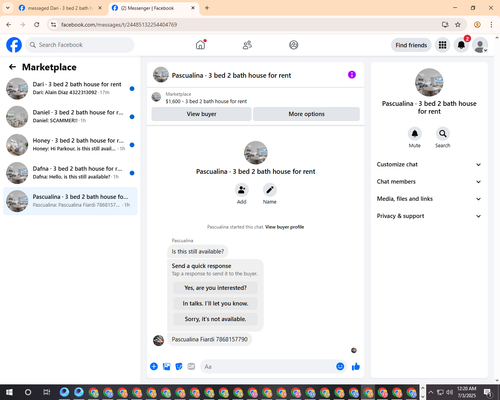Screen dimensions: 500x400
Task: Expand Privacy & support section
Action: point(429,216)
